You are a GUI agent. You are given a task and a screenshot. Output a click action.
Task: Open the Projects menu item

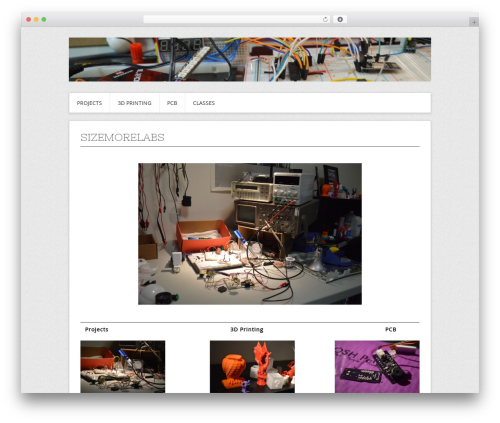pyautogui.click(x=89, y=103)
